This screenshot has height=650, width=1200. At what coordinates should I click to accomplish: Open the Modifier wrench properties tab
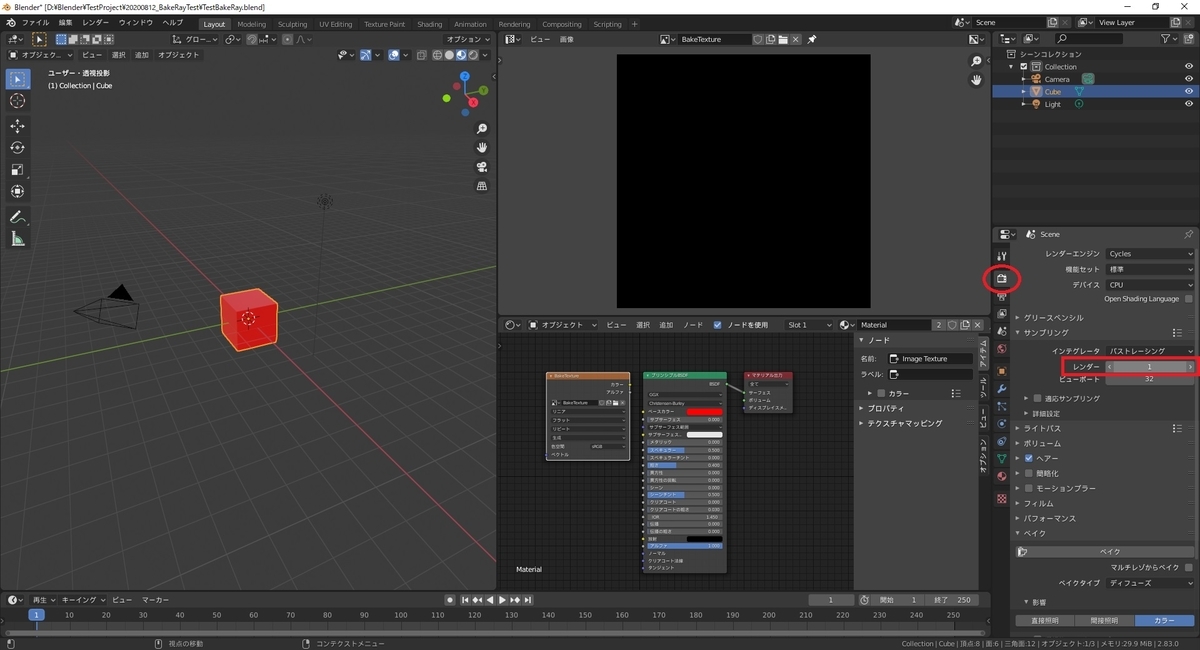click(x=1001, y=388)
